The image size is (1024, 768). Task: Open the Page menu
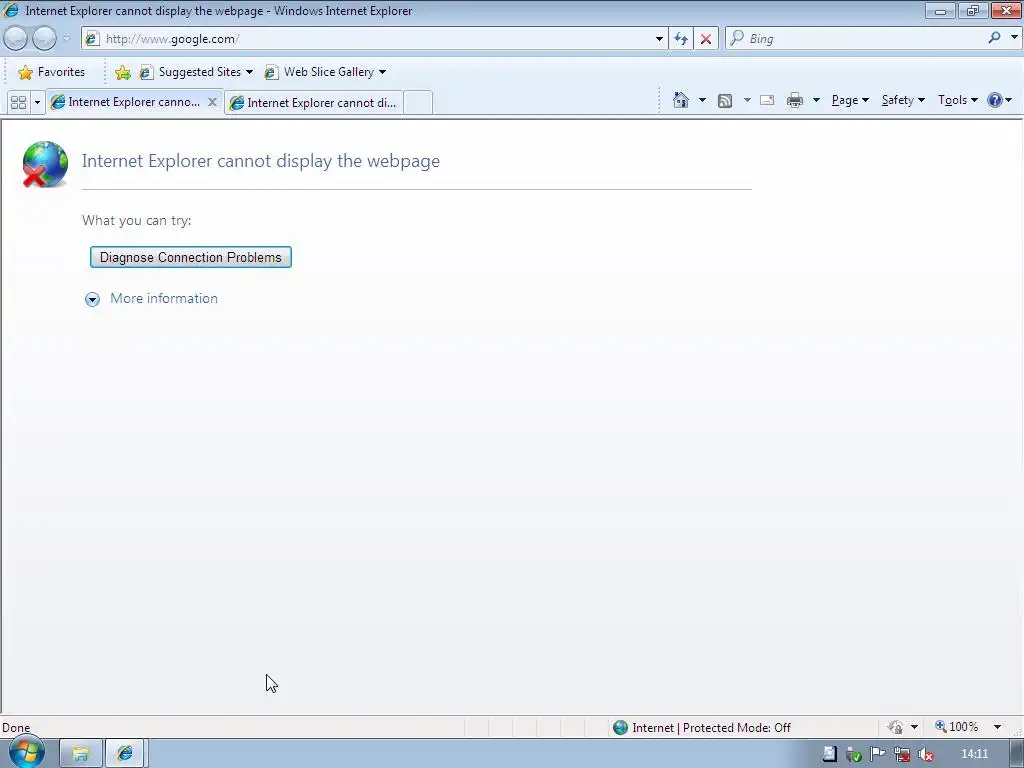click(x=850, y=100)
